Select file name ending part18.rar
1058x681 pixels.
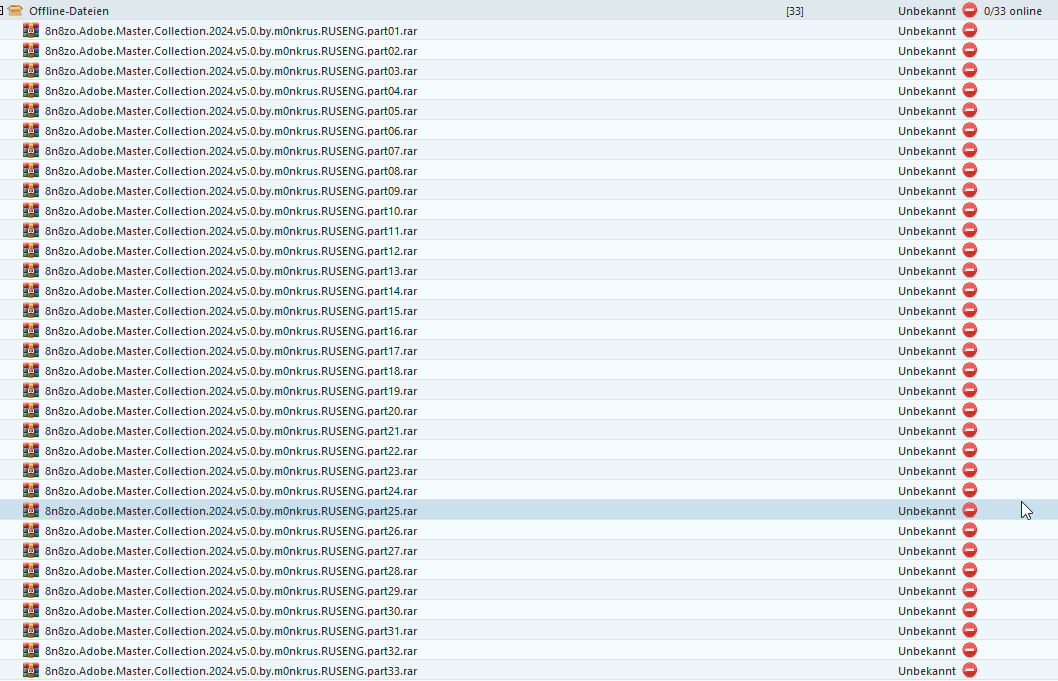point(231,371)
